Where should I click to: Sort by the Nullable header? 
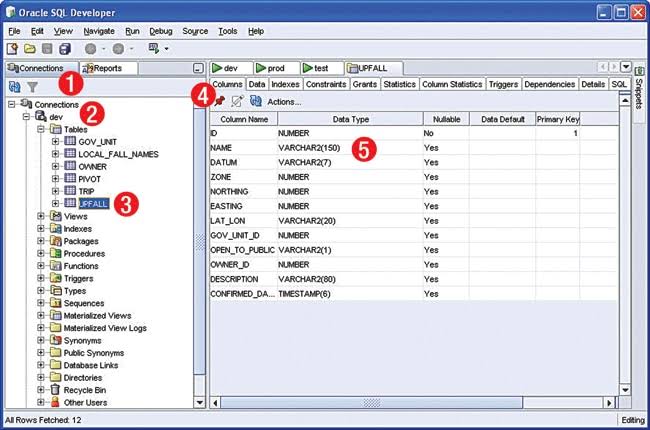click(446, 119)
